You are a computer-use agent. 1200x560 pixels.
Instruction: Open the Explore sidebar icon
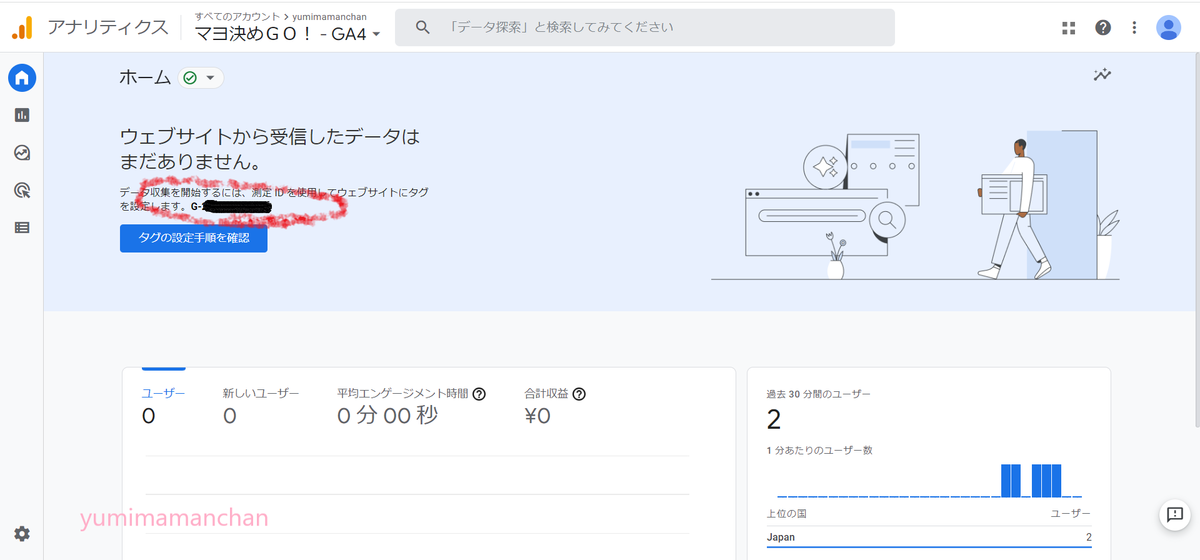[22, 153]
